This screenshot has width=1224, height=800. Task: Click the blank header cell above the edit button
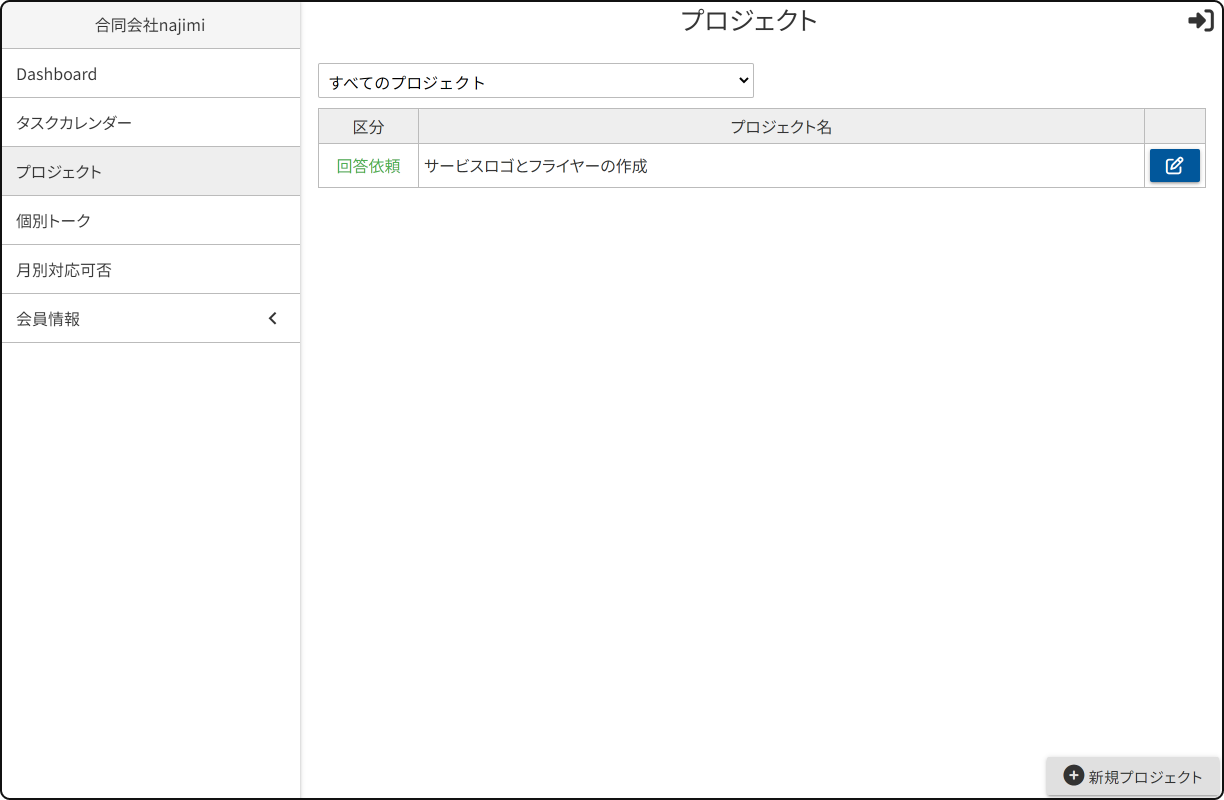point(1174,127)
